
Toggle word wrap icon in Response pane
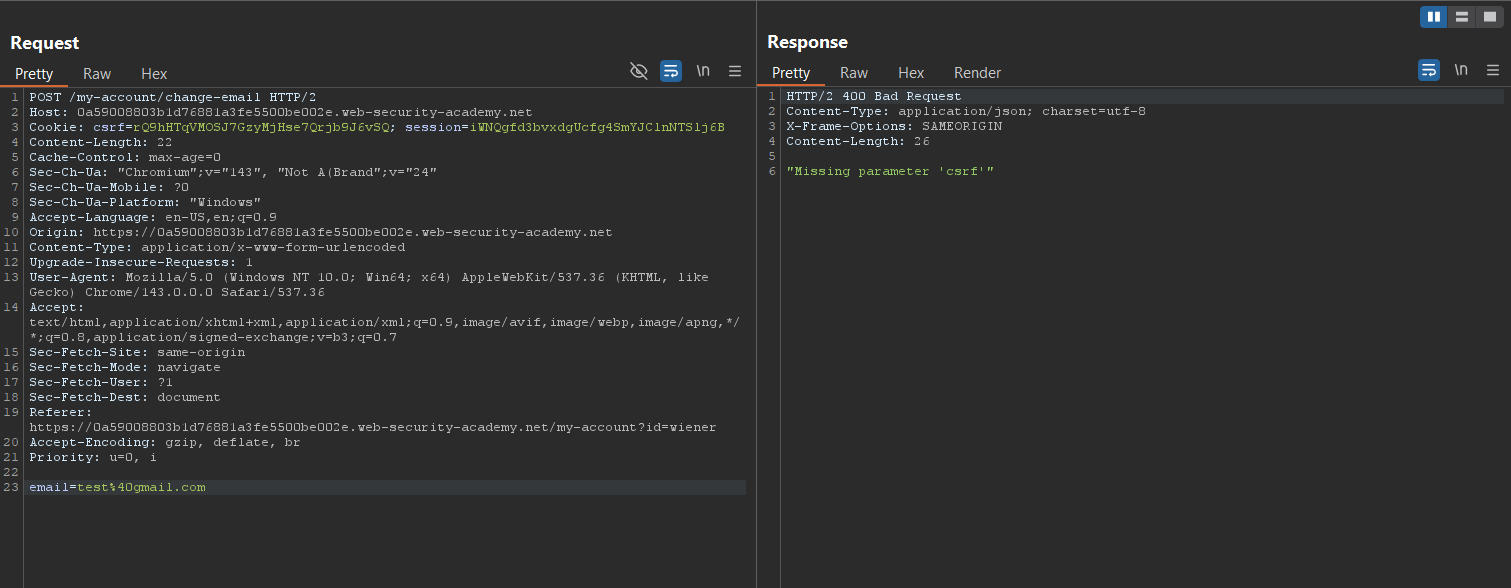(1429, 70)
